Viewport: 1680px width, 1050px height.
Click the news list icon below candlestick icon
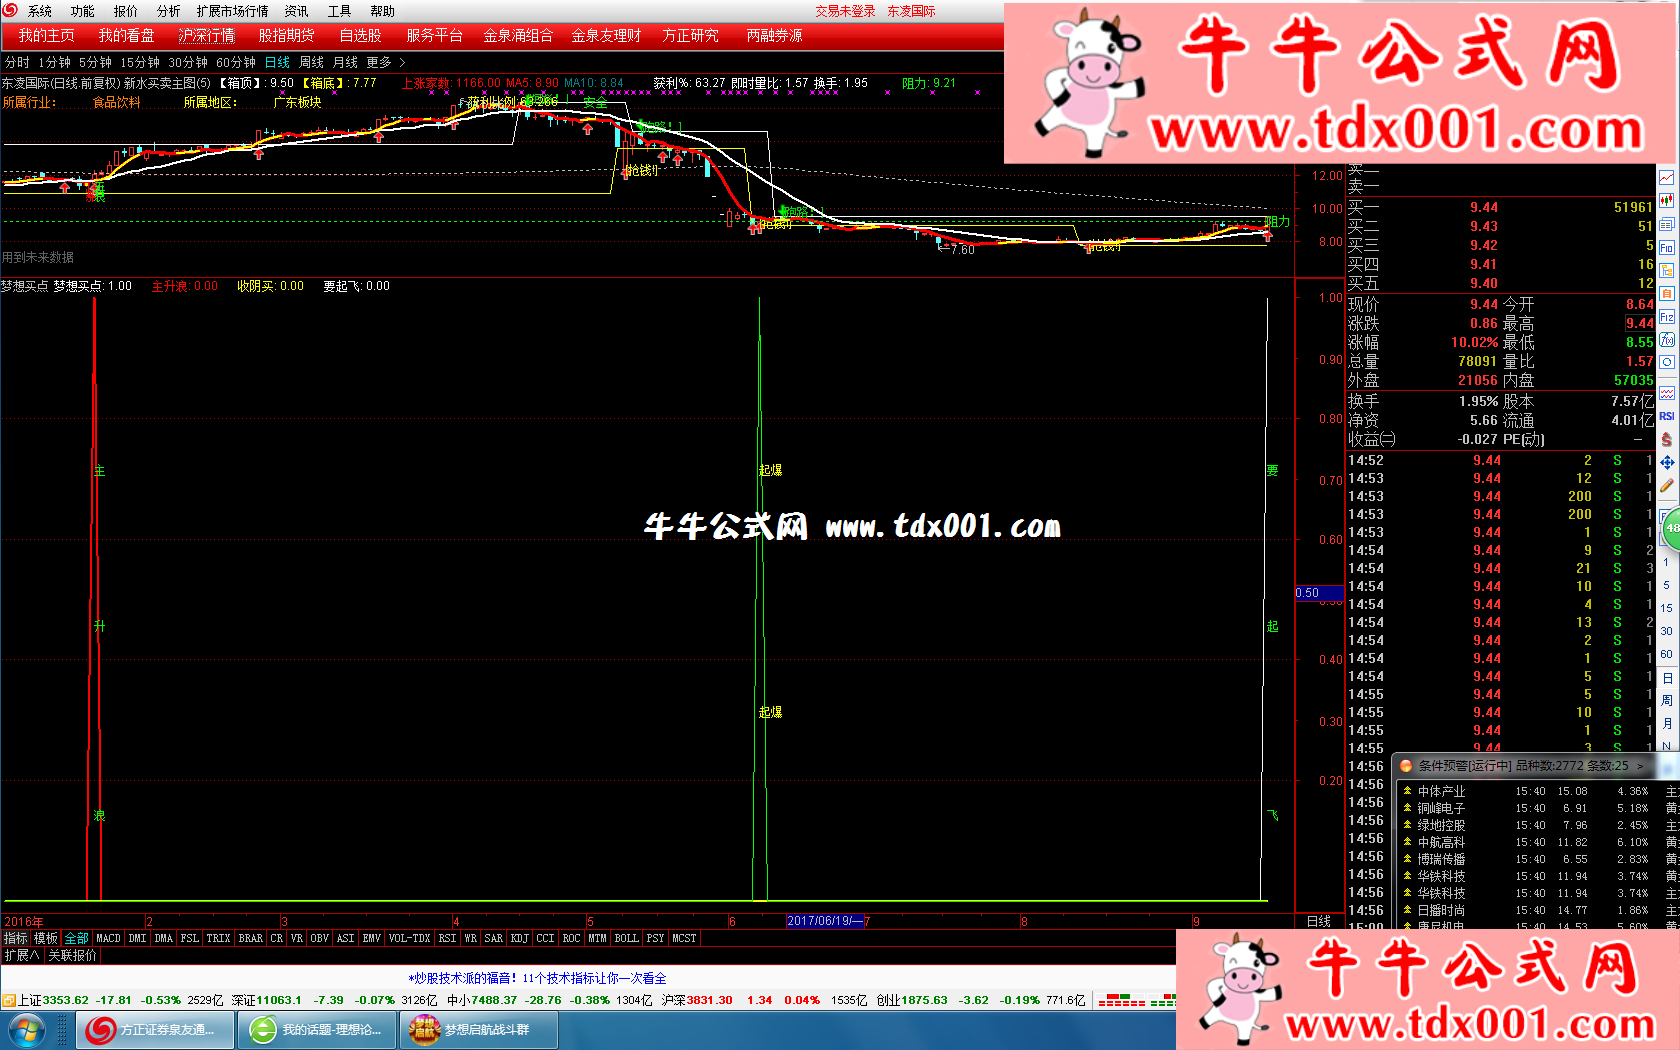click(1667, 224)
